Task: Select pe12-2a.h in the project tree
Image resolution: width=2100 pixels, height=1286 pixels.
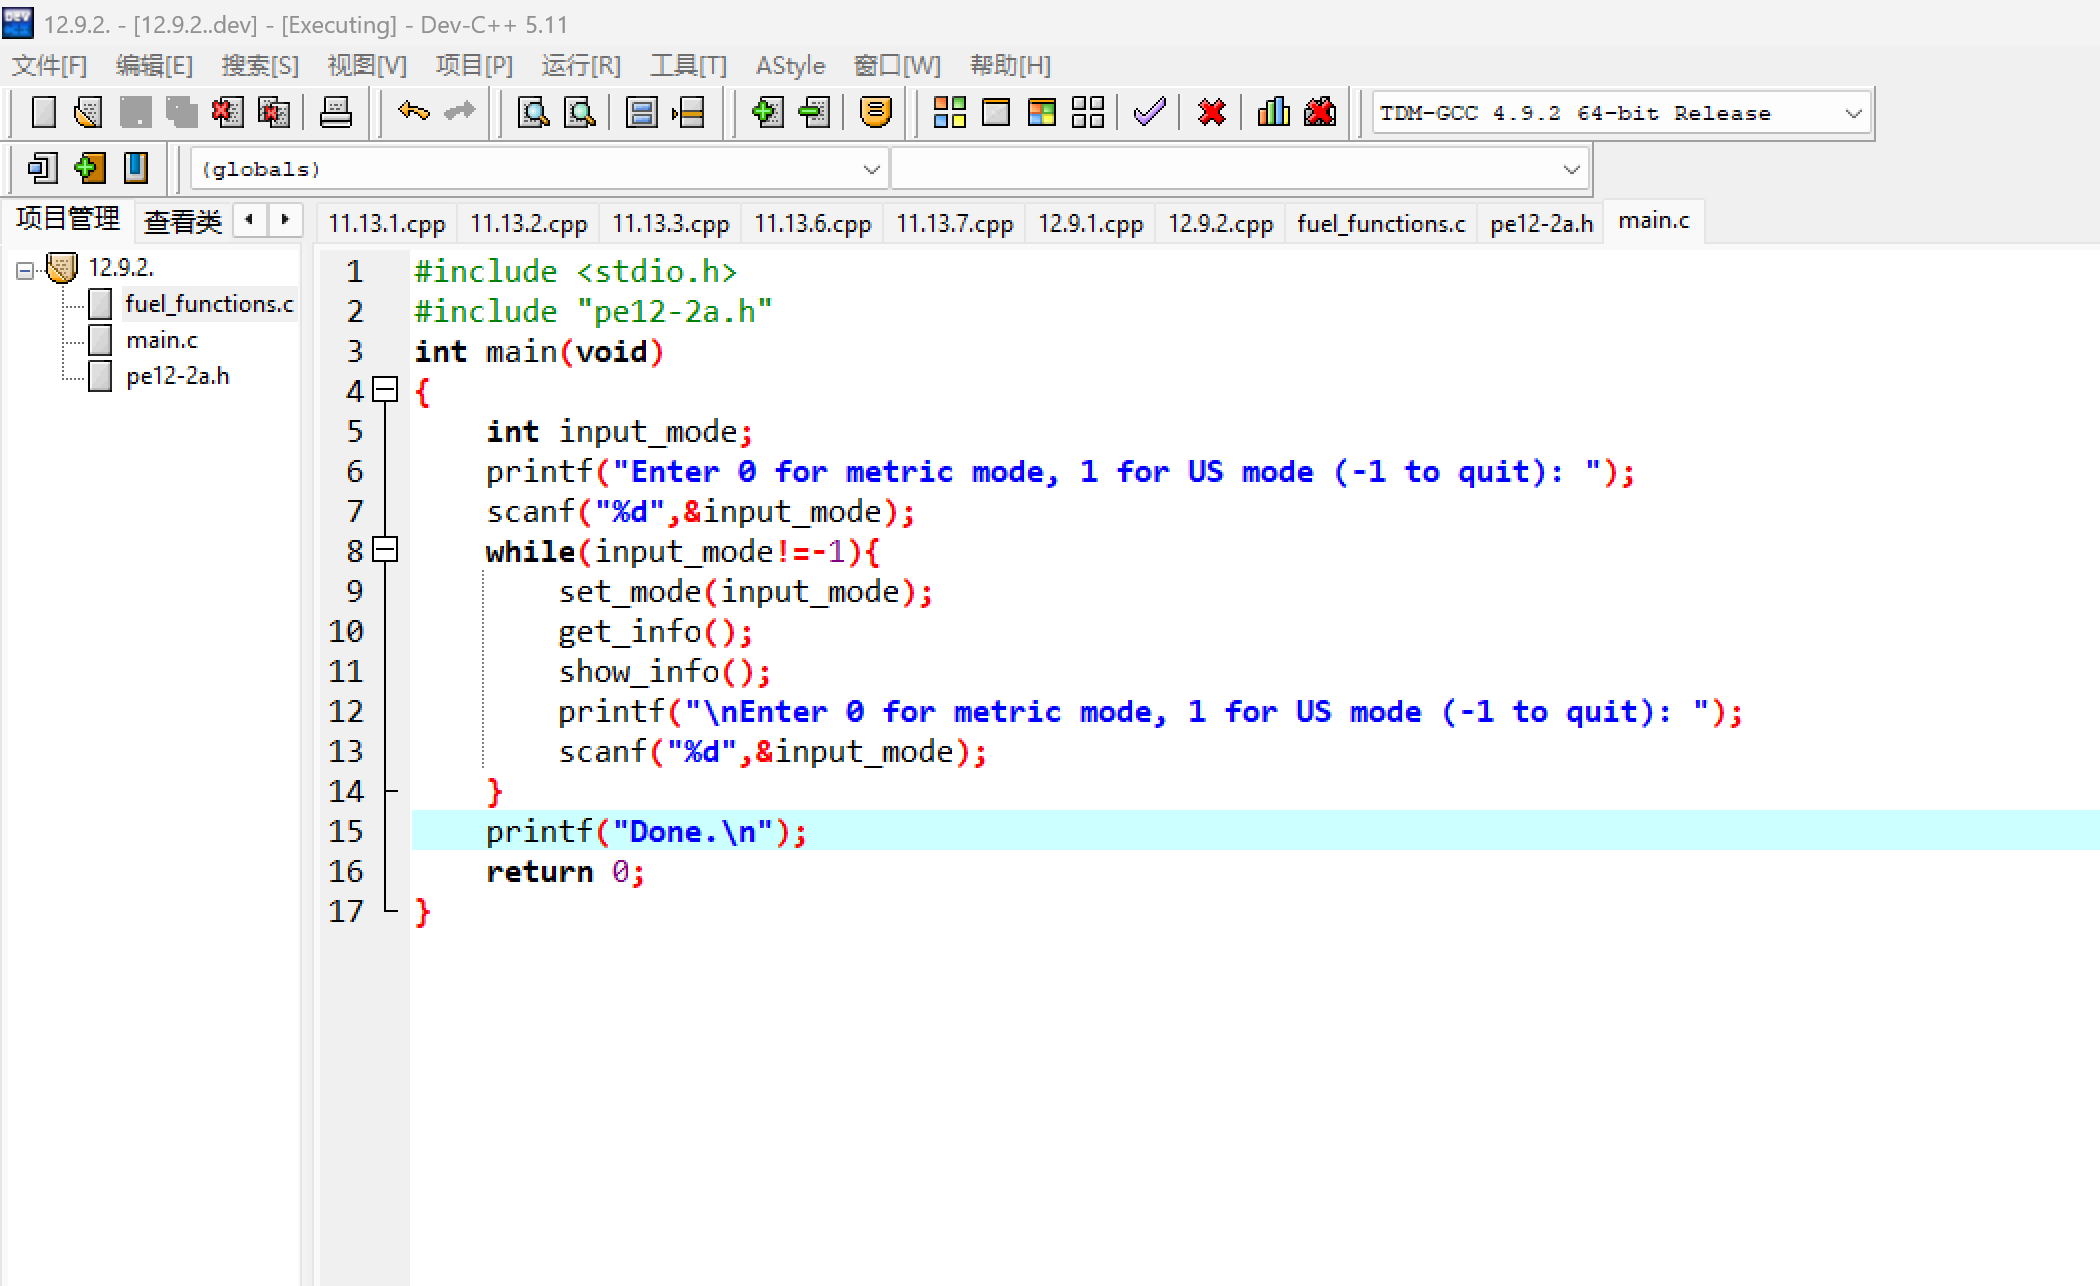Action: 177,377
